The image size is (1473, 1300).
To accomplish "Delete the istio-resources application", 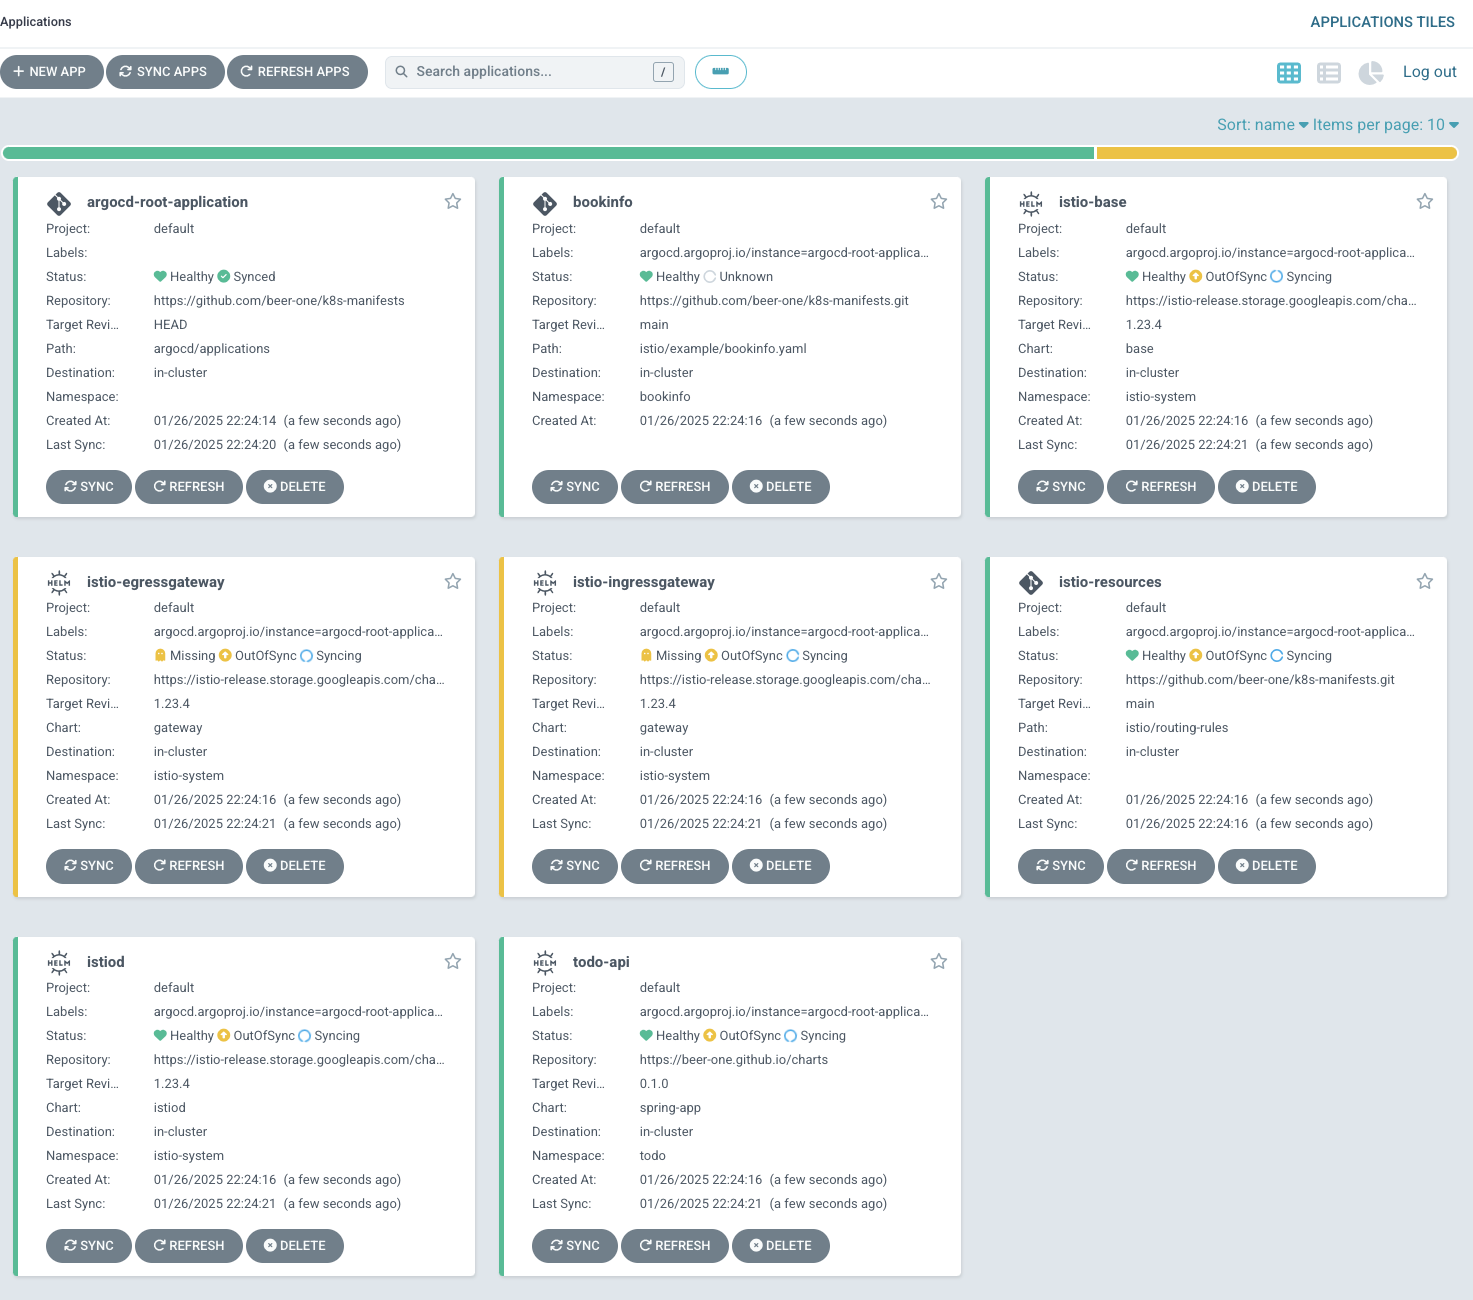I will coord(1267,866).
